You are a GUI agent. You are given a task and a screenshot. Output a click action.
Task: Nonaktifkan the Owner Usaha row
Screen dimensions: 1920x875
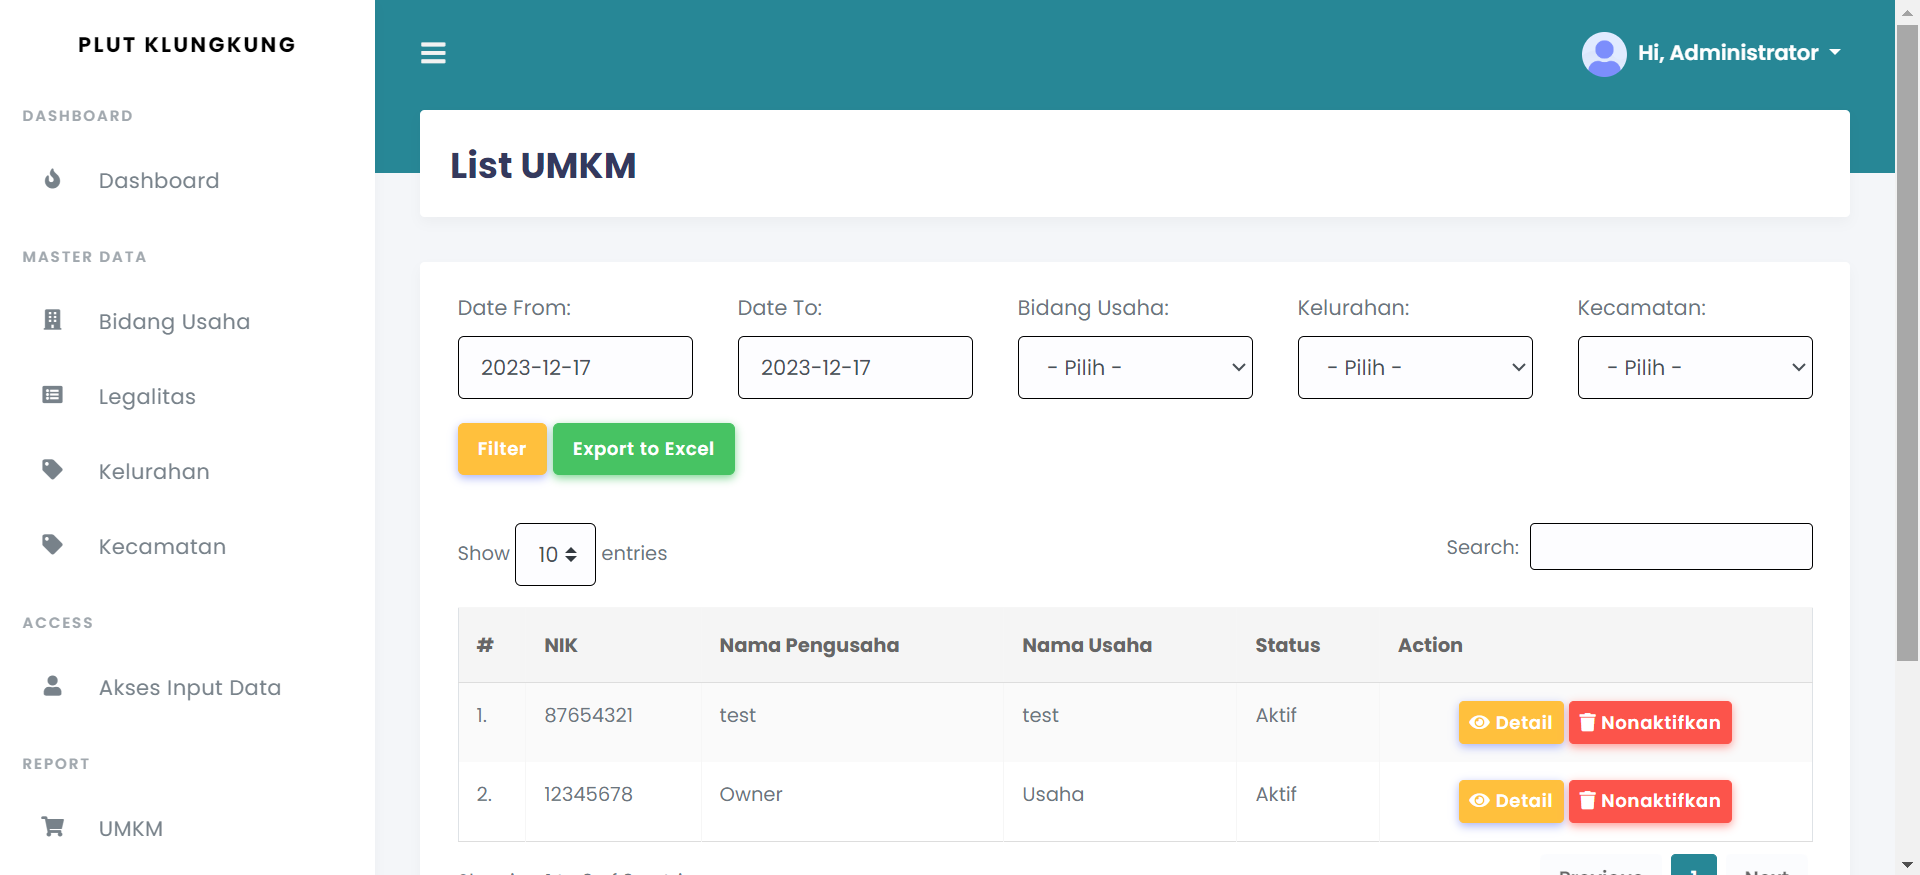point(1649,801)
